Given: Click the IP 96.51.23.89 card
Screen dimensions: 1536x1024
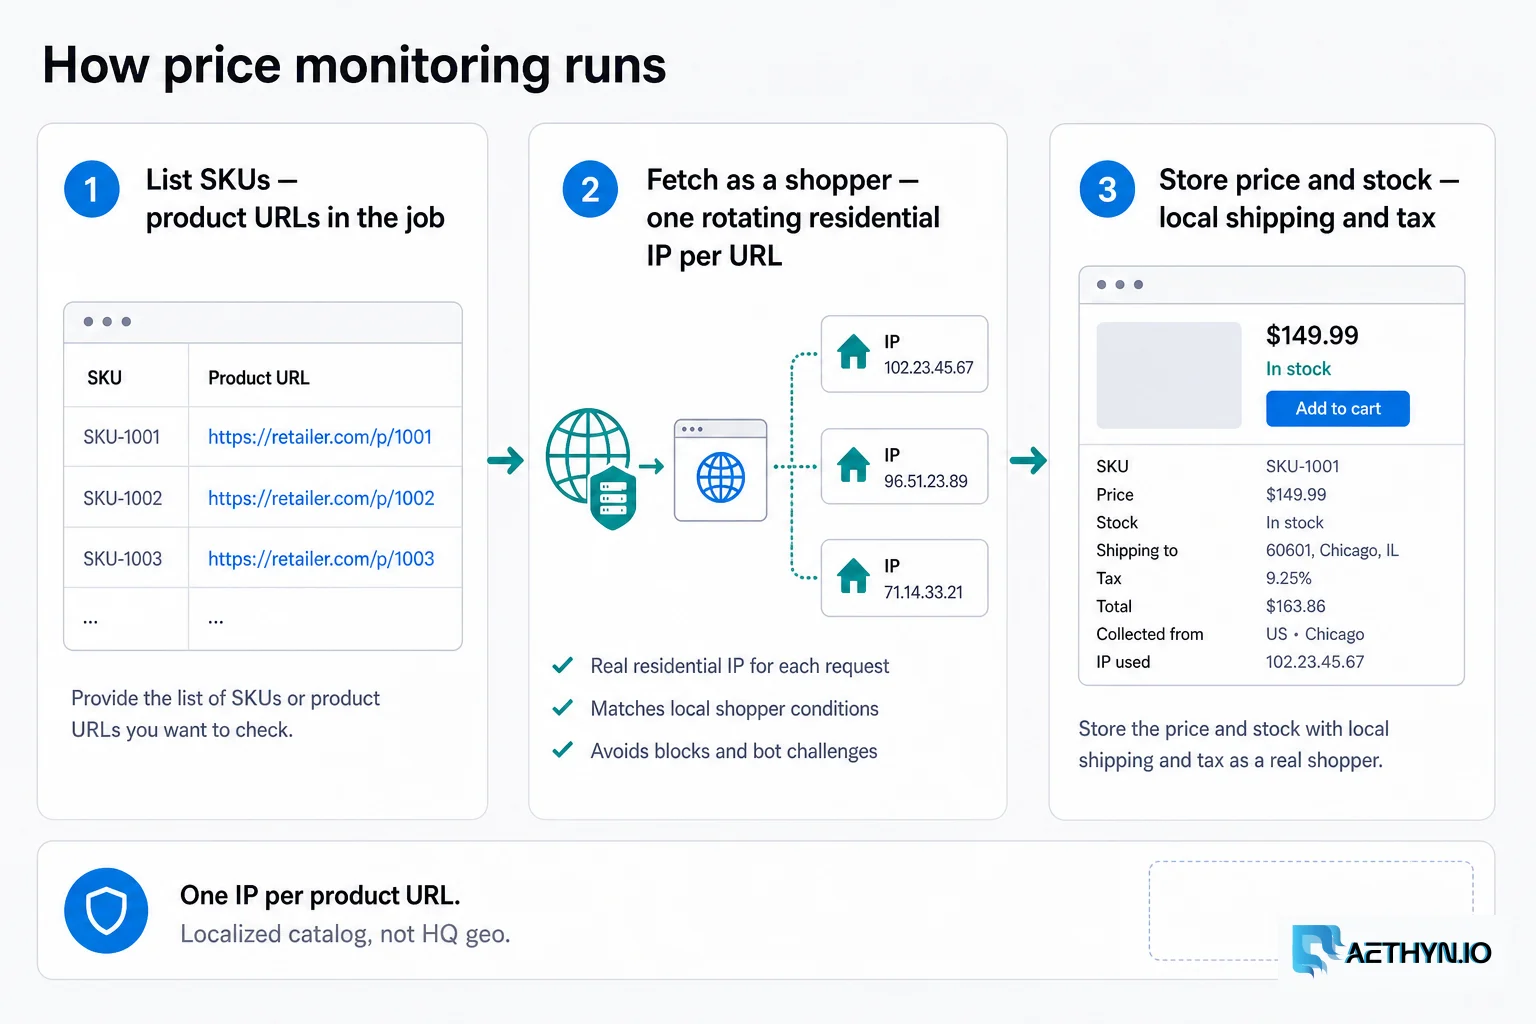Looking at the screenshot, I should pyautogui.click(x=904, y=467).
